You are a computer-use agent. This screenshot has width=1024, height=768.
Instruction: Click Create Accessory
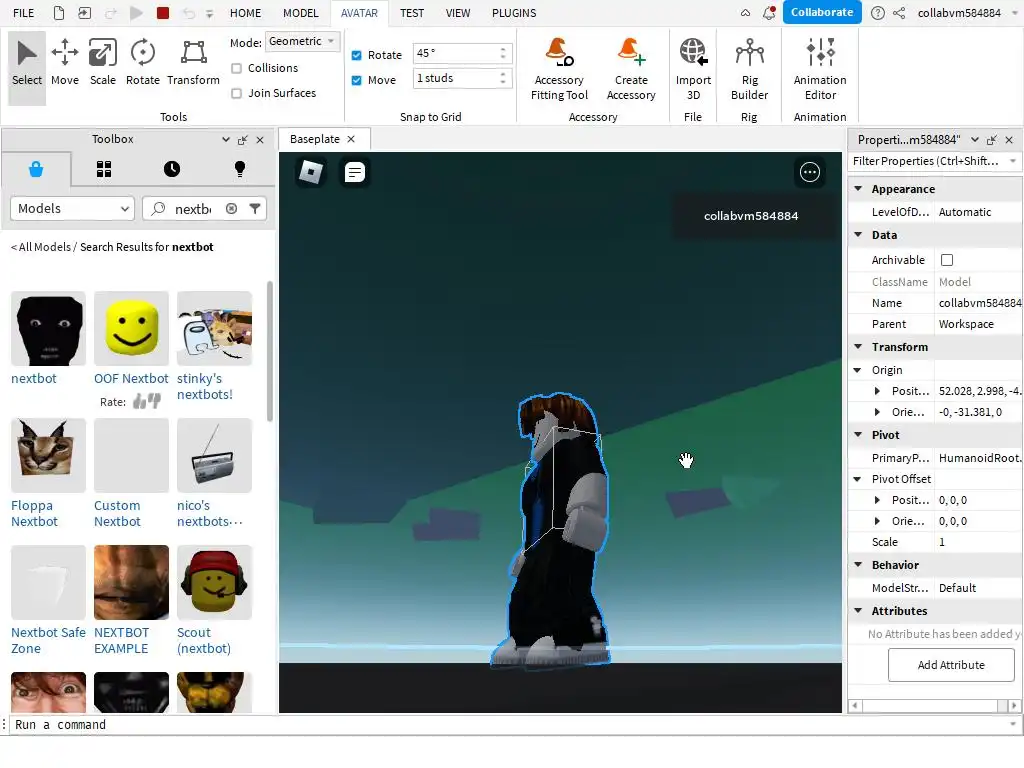coord(631,69)
